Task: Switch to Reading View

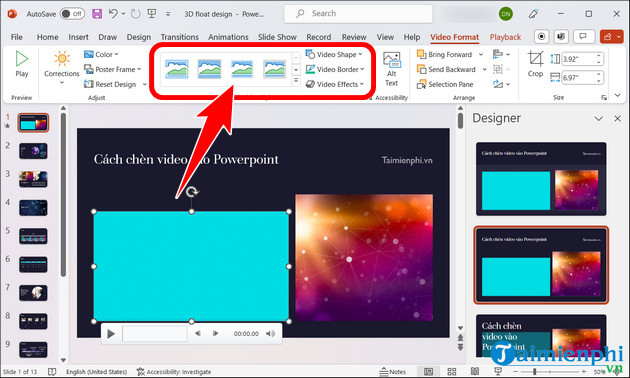Action: [x=475, y=372]
